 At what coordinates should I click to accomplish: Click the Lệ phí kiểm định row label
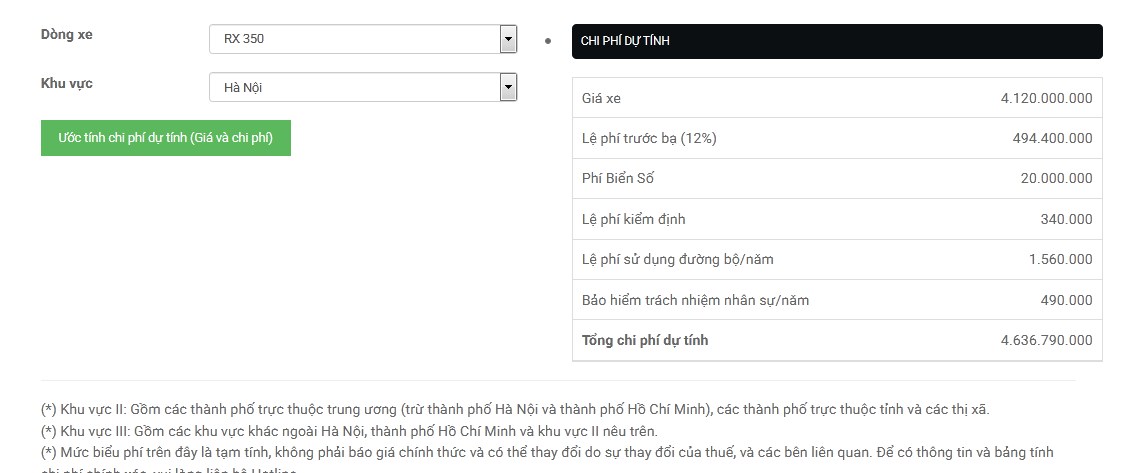click(x=634, y=219)
